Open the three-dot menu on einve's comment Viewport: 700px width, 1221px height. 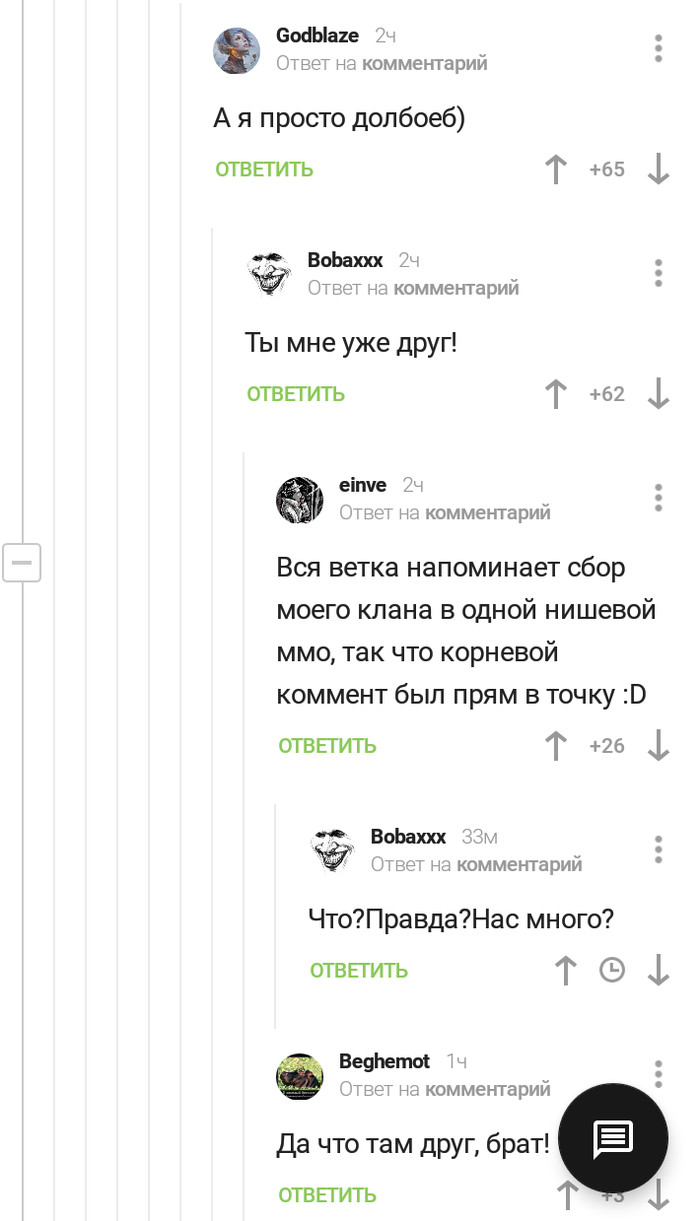pyautogui.click(x=658, y=498)
